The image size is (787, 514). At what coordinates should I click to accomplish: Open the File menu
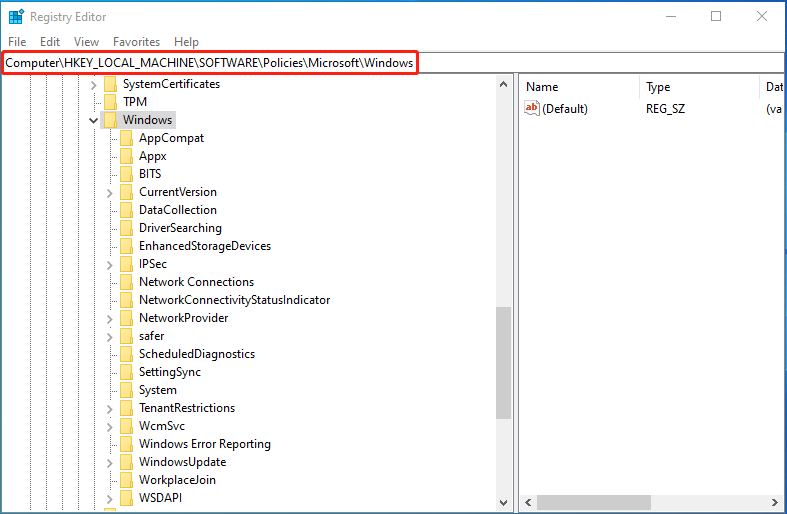(17, 42)
